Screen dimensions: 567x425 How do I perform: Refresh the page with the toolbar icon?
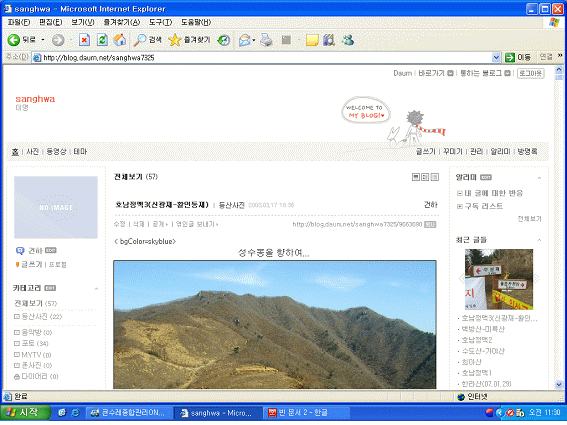(x=102, y=40)
